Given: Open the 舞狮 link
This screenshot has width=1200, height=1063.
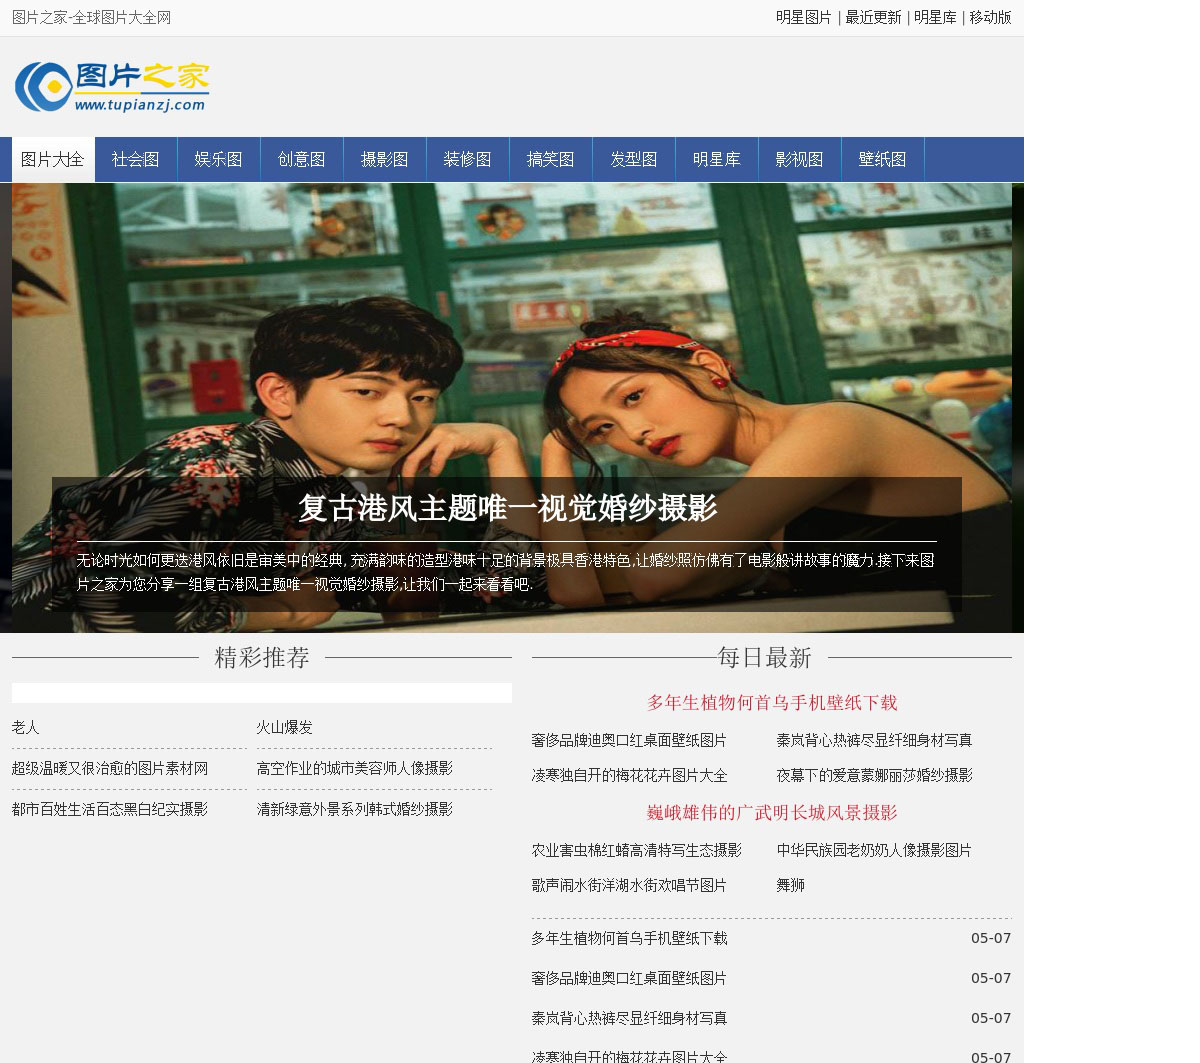Looking at the screenshot, I should [x=791, y=886].
